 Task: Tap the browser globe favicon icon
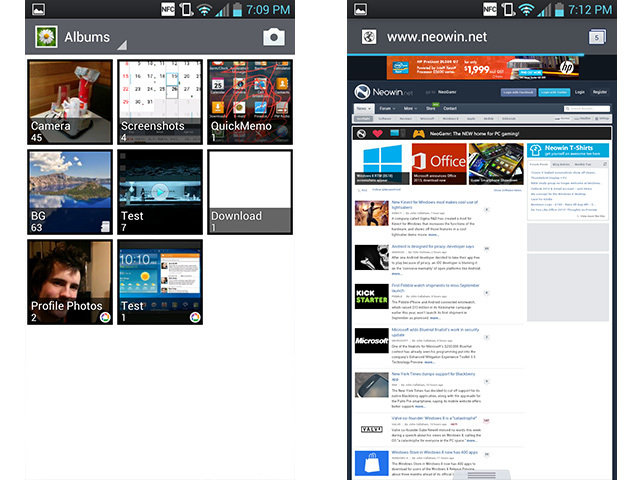tap(369, 37)
